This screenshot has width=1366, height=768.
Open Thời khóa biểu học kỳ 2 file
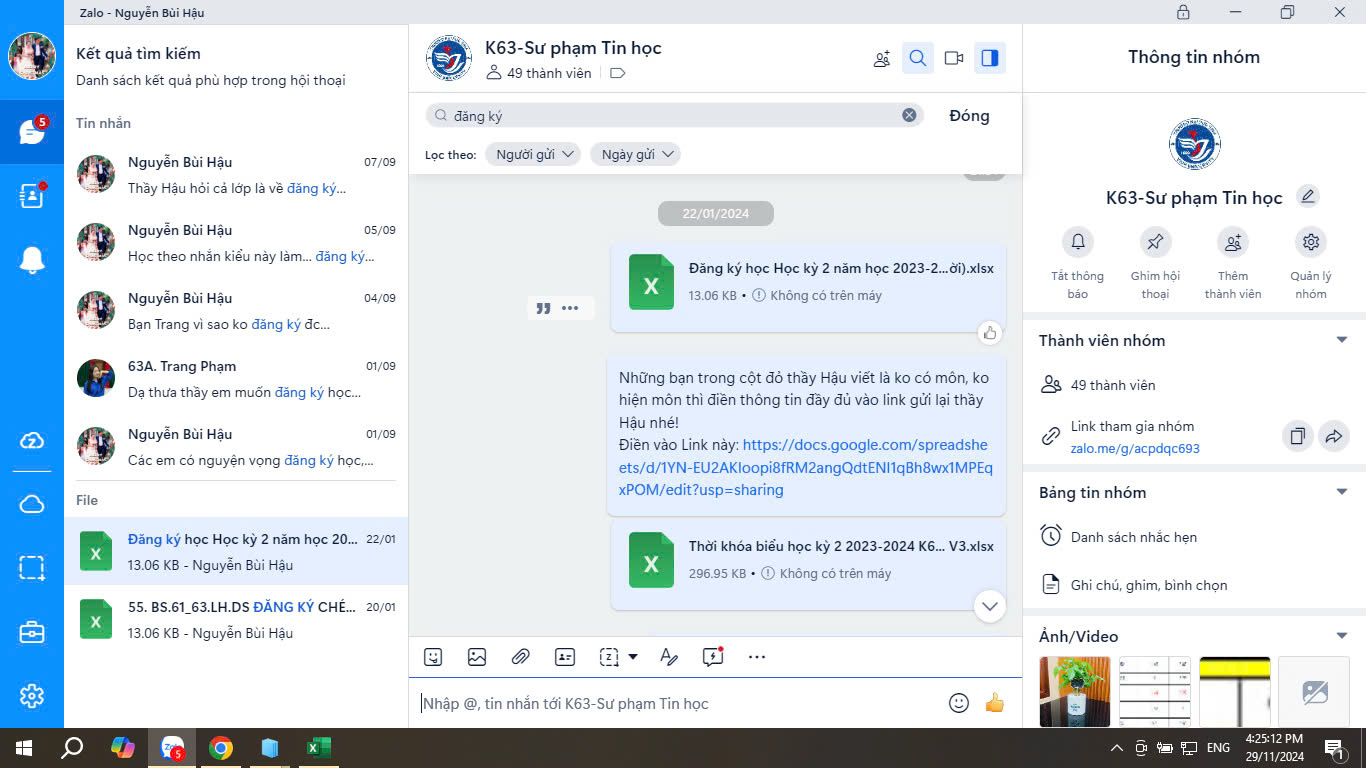pos(808,564)
